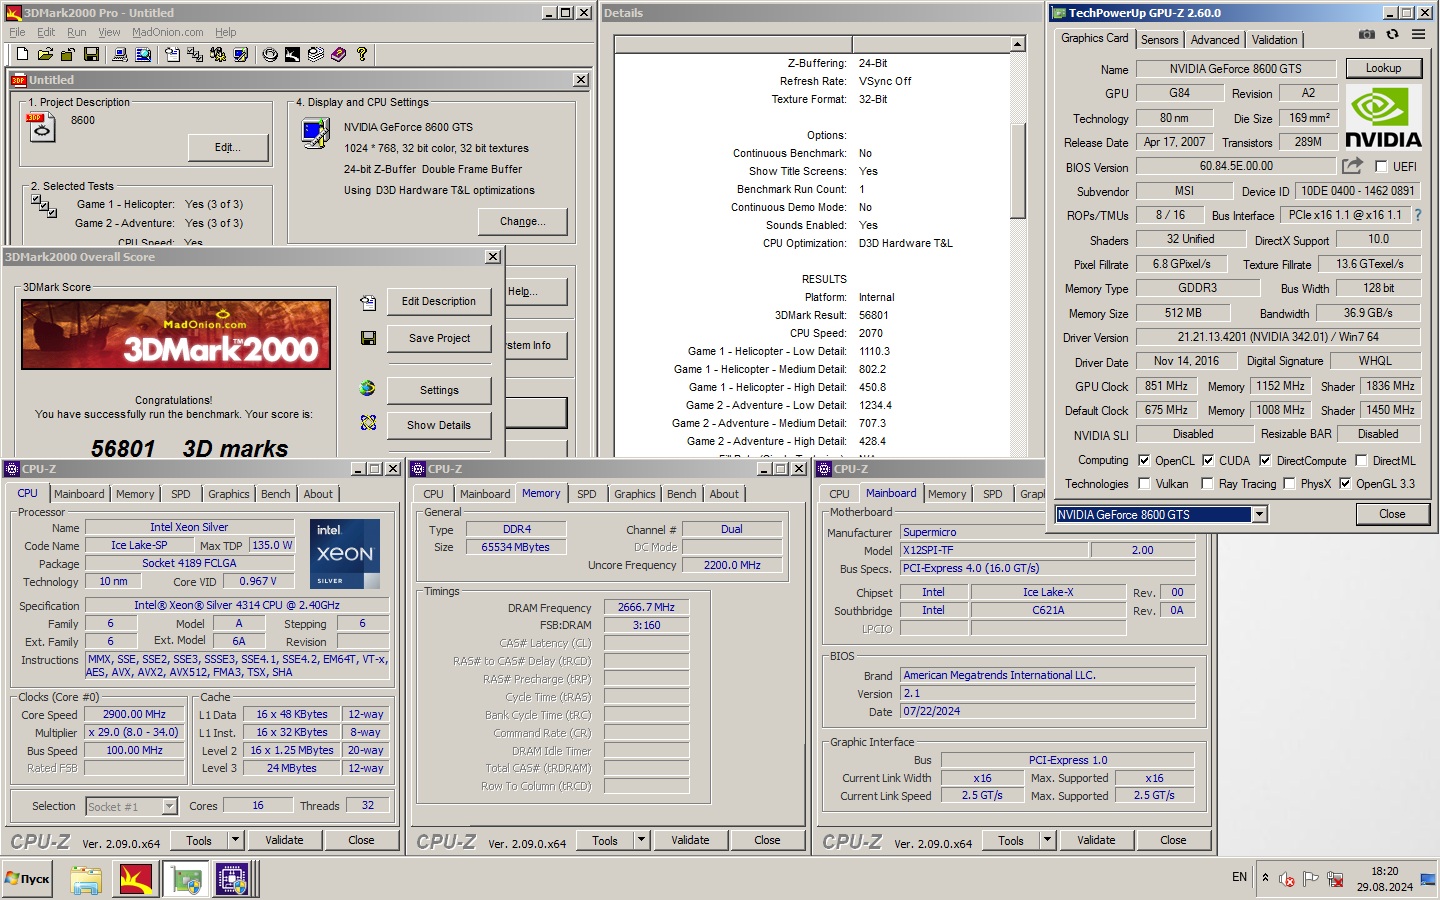Click the Show Details button

[439, 425]
